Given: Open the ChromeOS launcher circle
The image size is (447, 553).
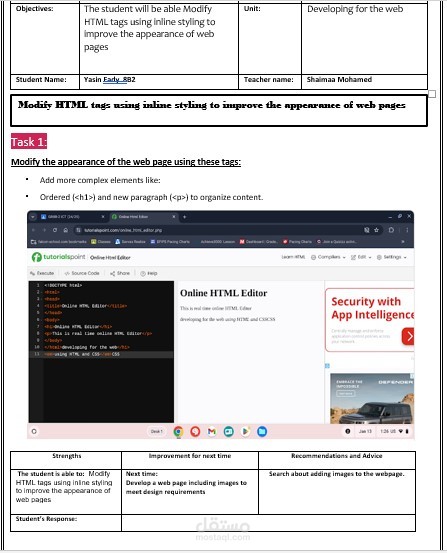Looking at the screenshot, I should pos(34,431).
